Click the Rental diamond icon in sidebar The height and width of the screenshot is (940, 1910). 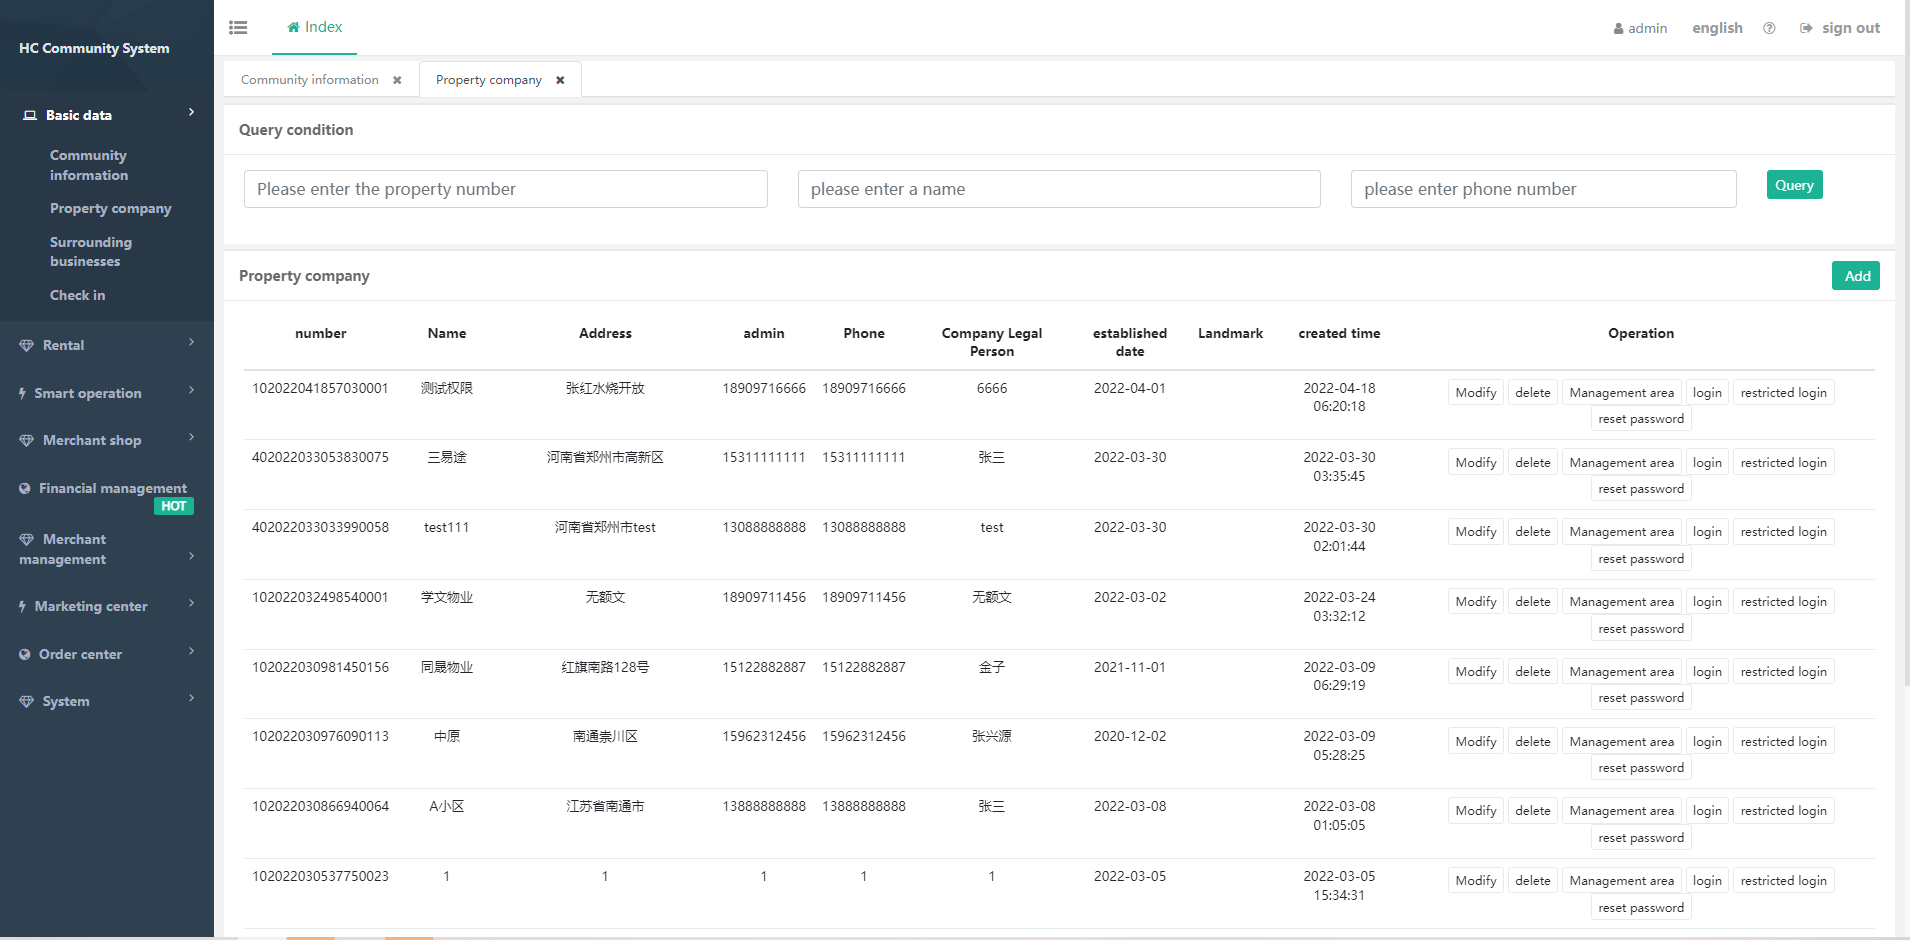coord(26,346)
